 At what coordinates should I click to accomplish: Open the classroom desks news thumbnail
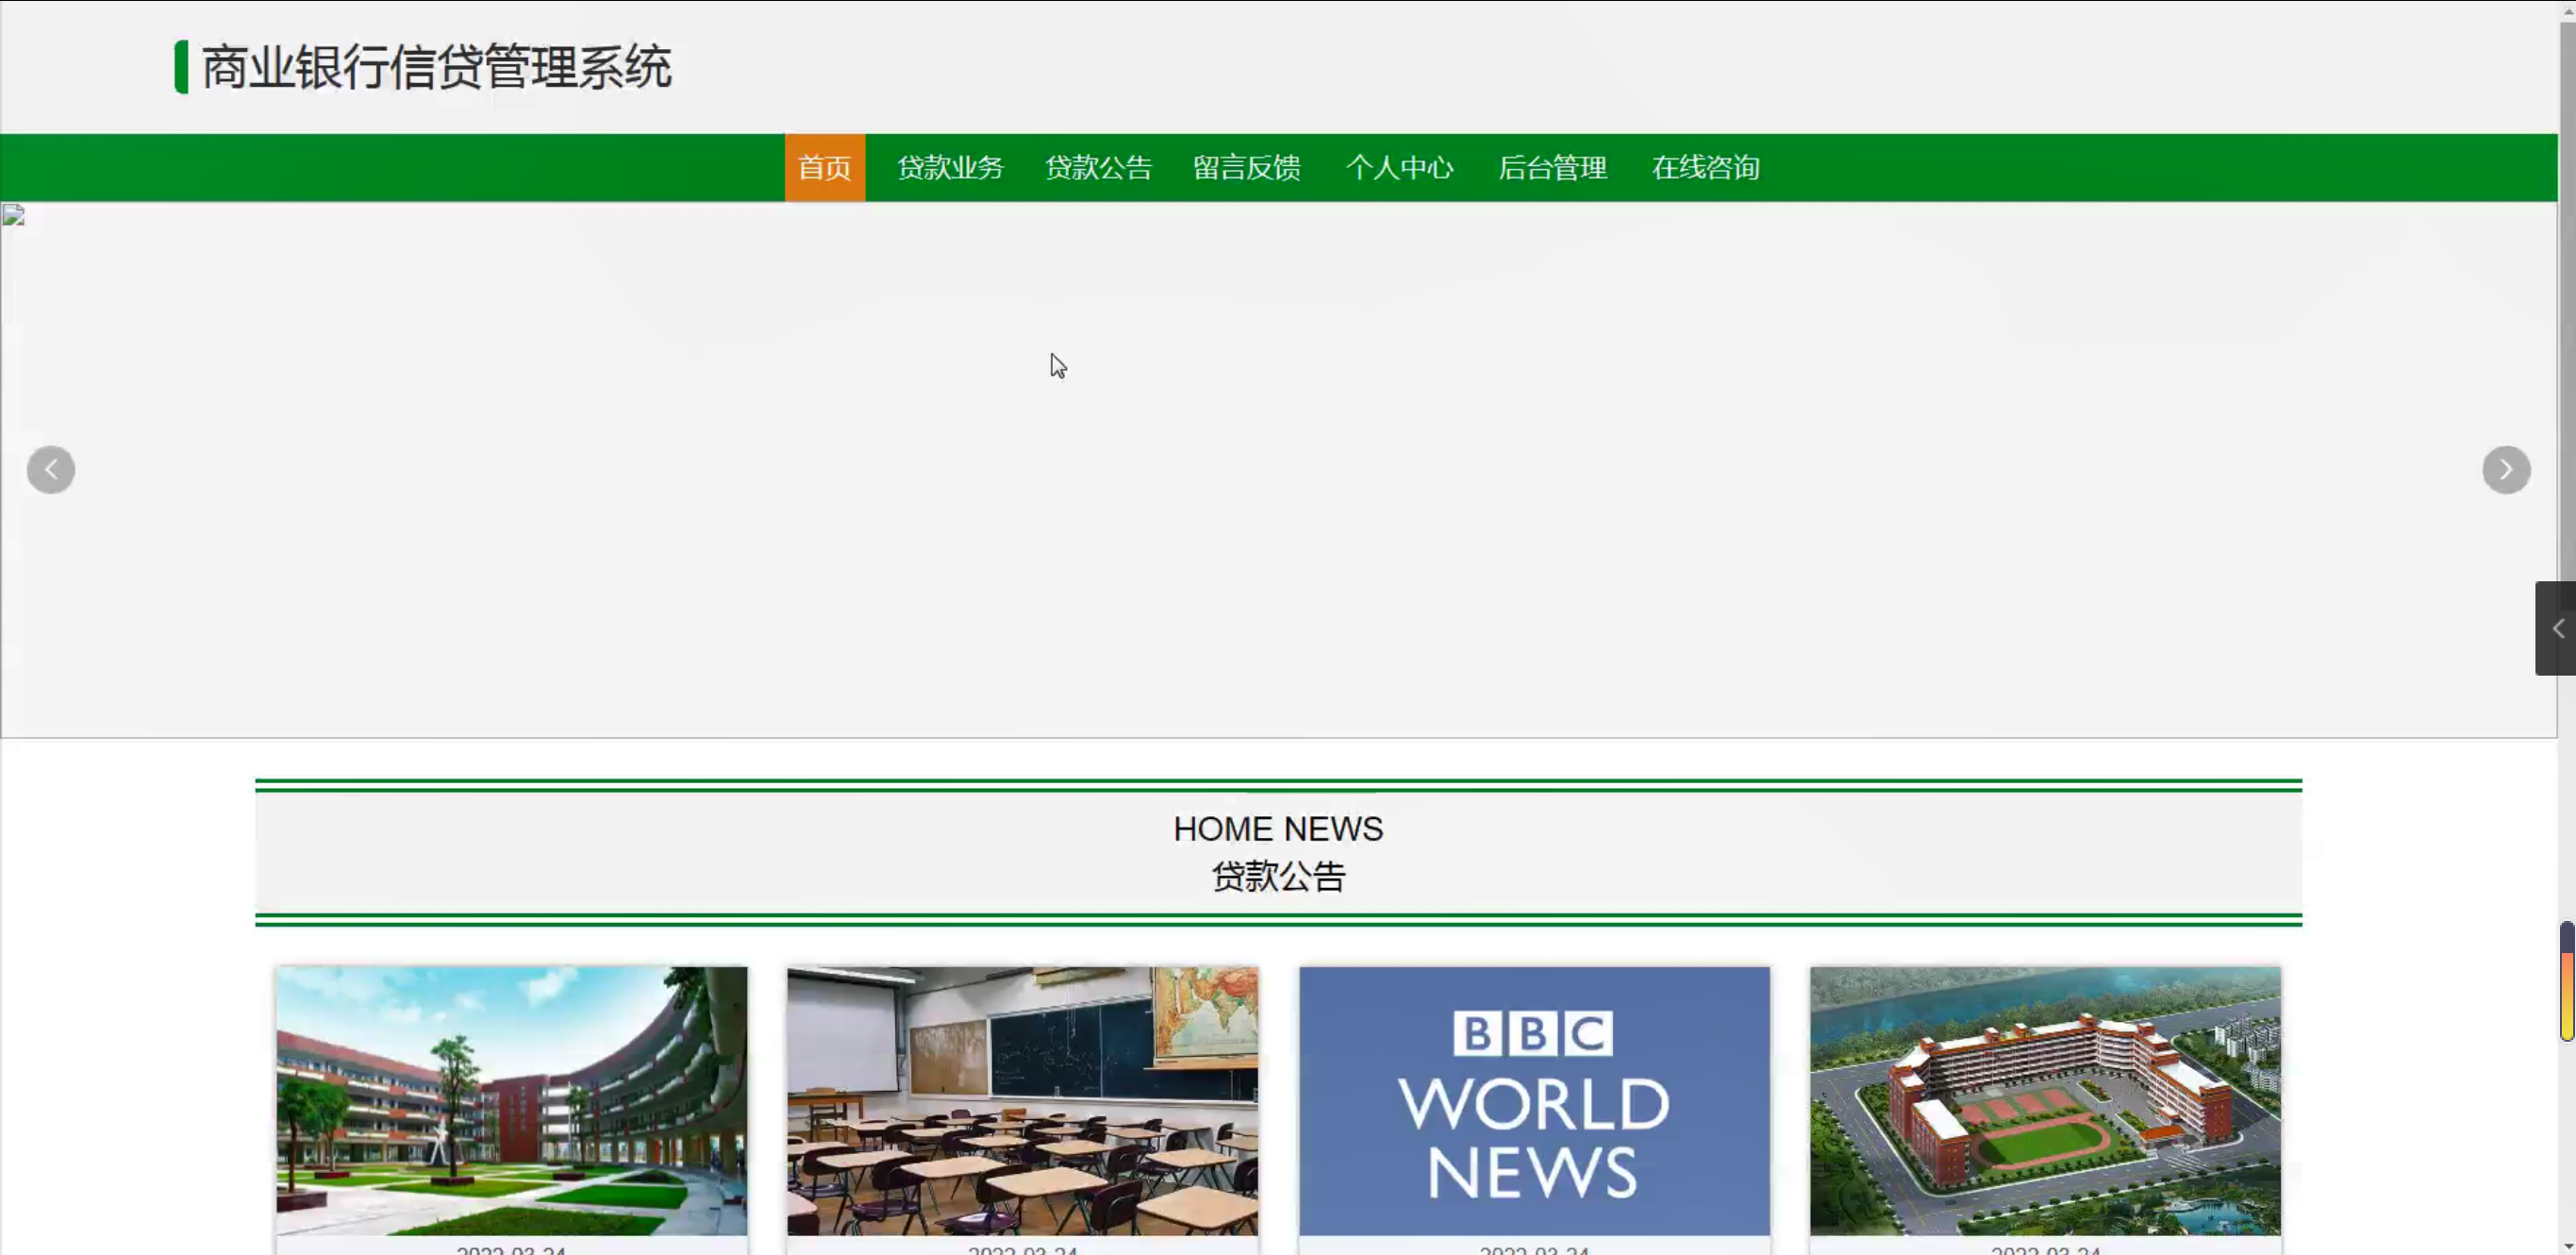[1022, 1100]
